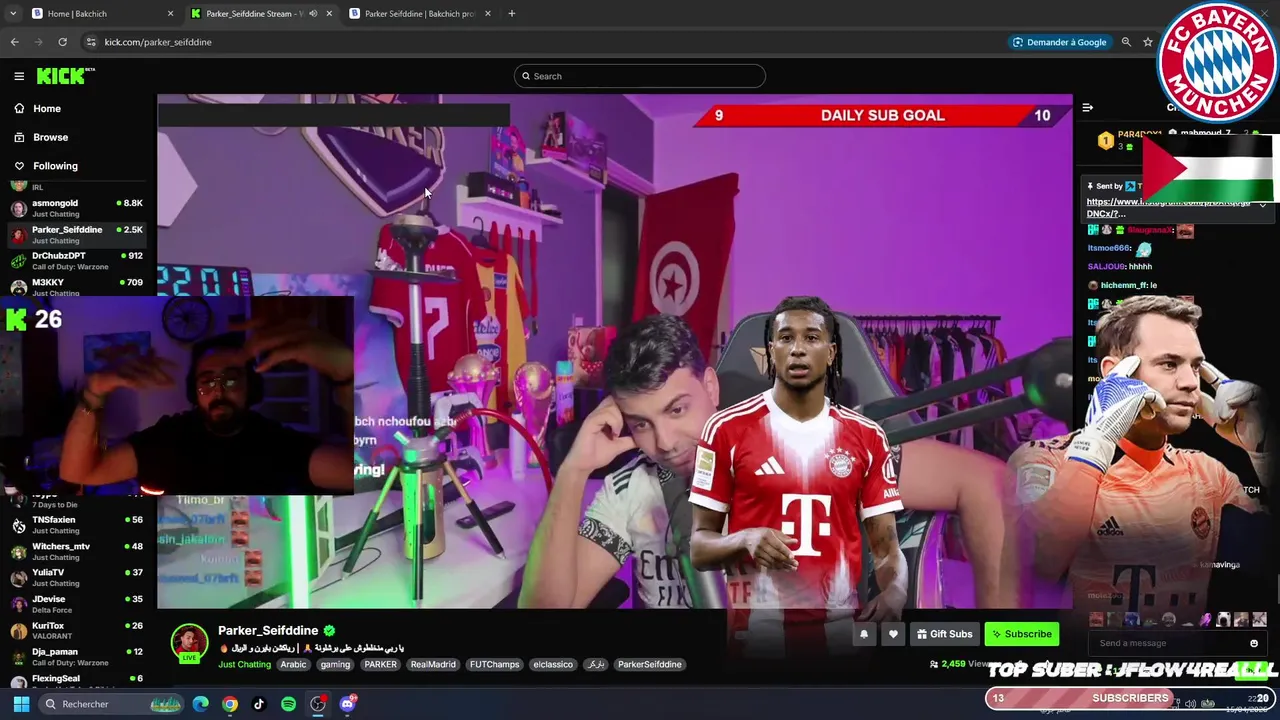Open the Just Chatting category link
This screenshot has width=1280, height=720.
244,664
